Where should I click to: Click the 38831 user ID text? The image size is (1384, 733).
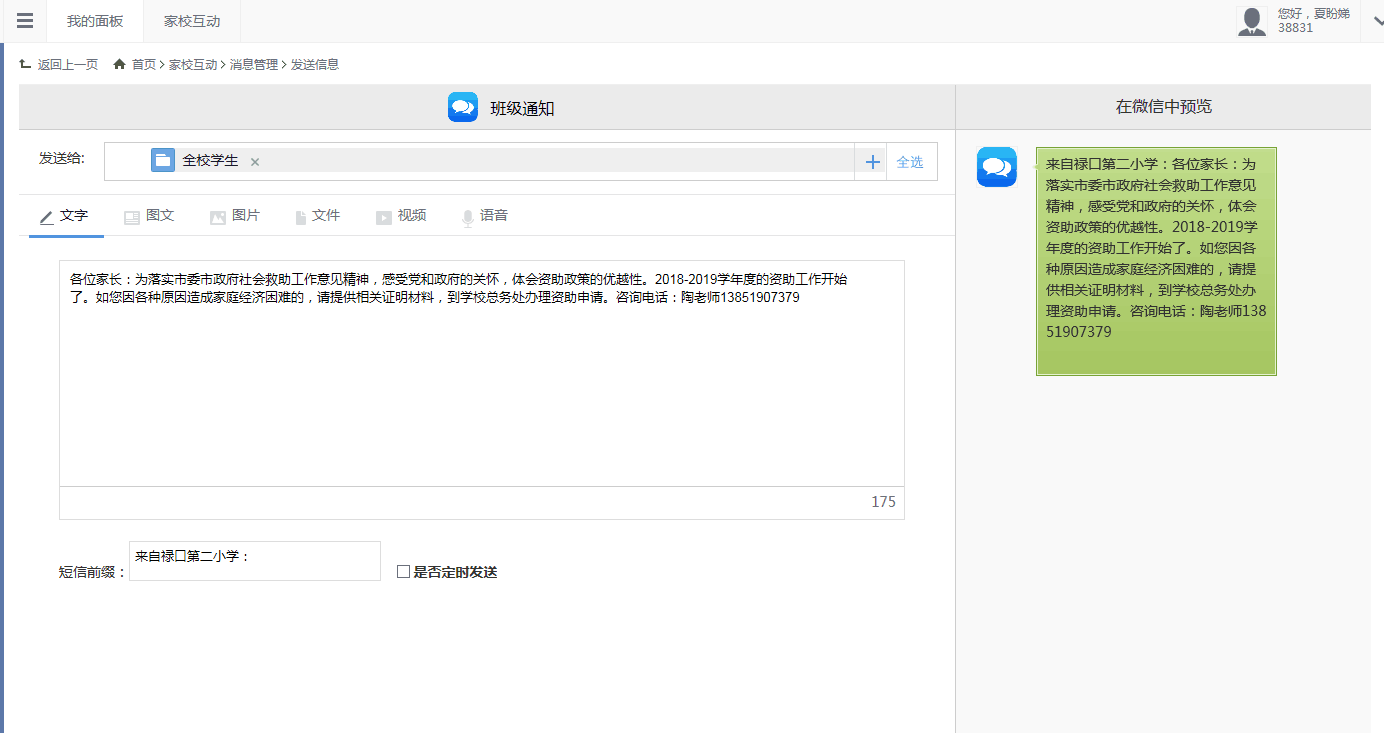1296,28
